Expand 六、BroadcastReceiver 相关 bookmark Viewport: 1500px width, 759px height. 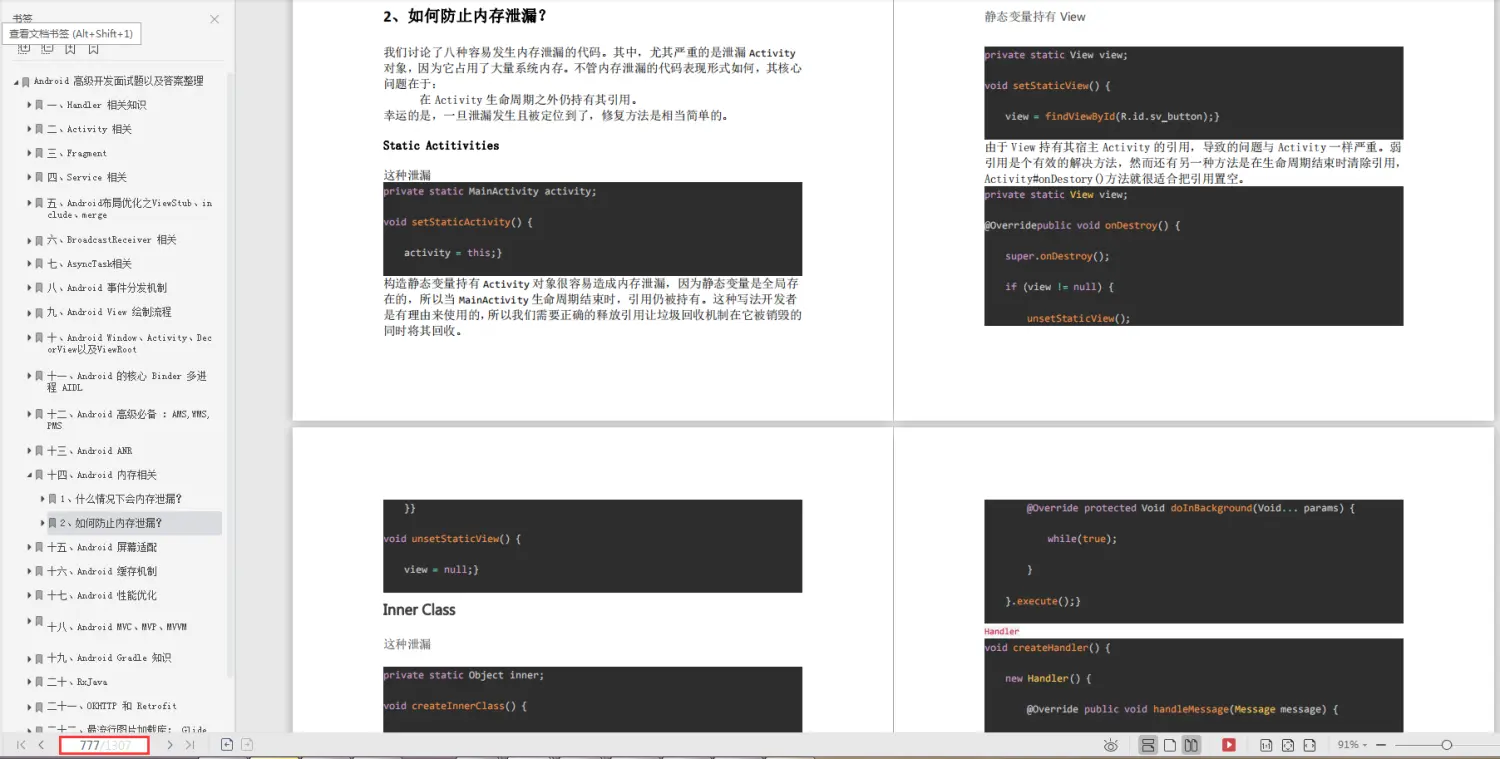tap(29, 240)
